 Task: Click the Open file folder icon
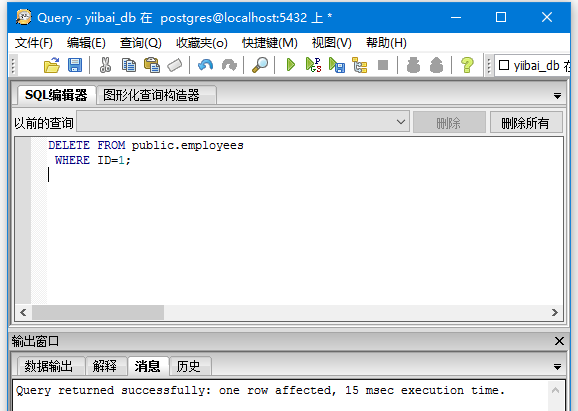[x=52, y=65]
